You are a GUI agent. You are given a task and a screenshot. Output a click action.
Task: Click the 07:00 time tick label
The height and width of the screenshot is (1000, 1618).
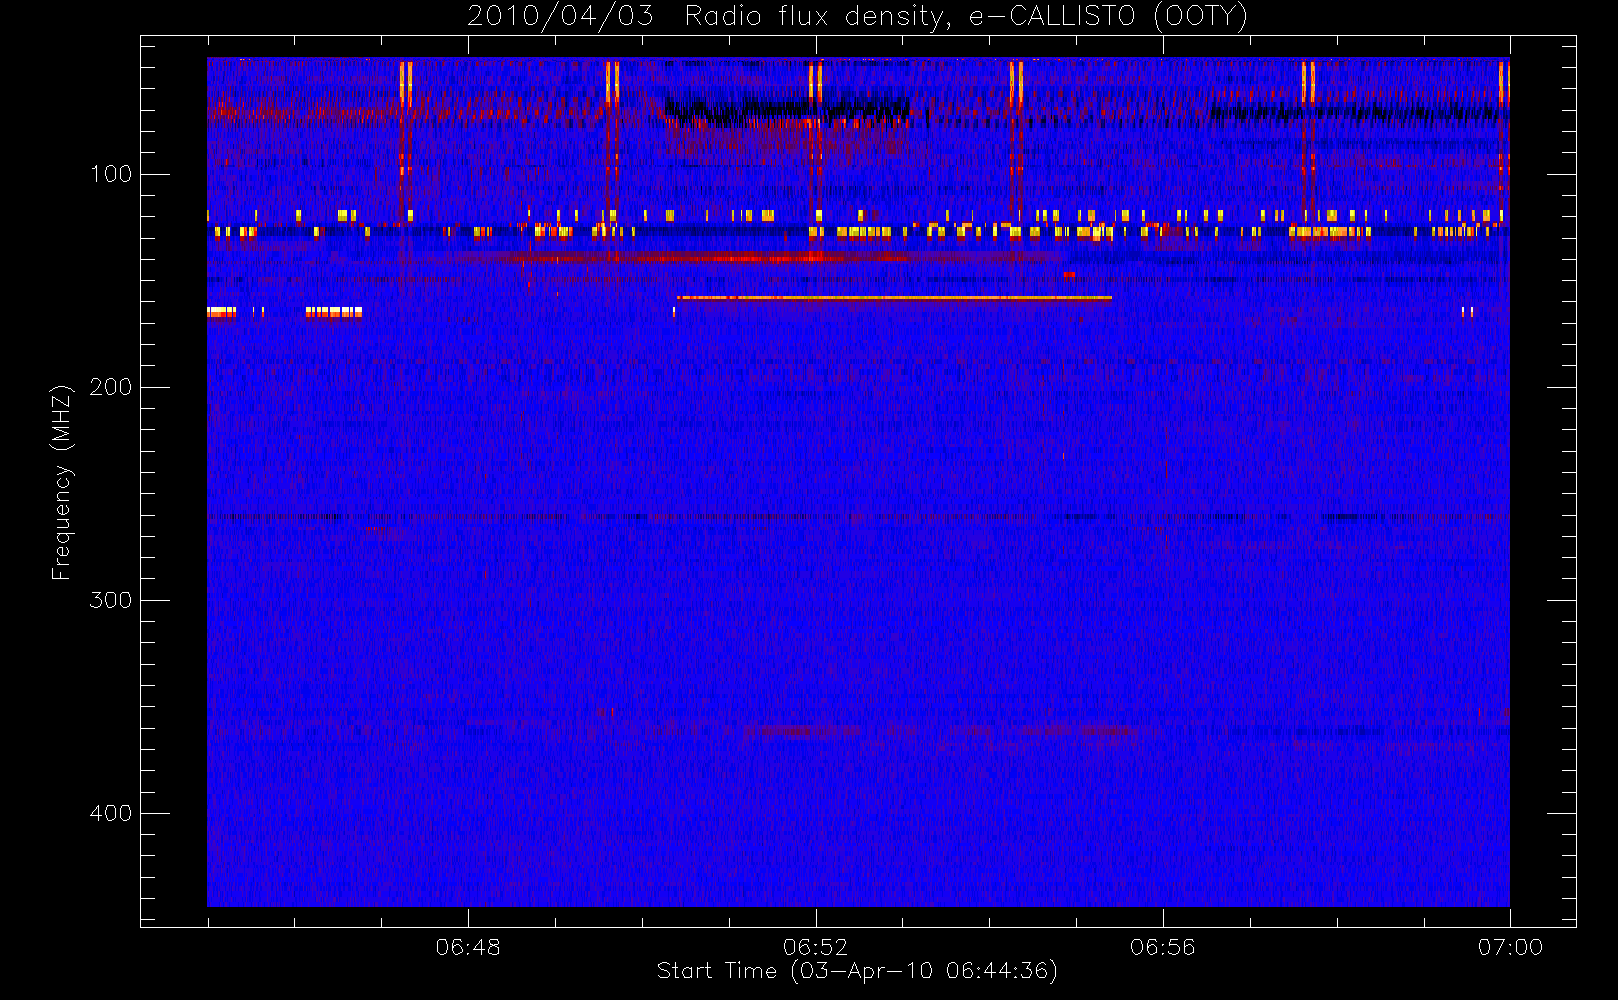[1510, 947]
